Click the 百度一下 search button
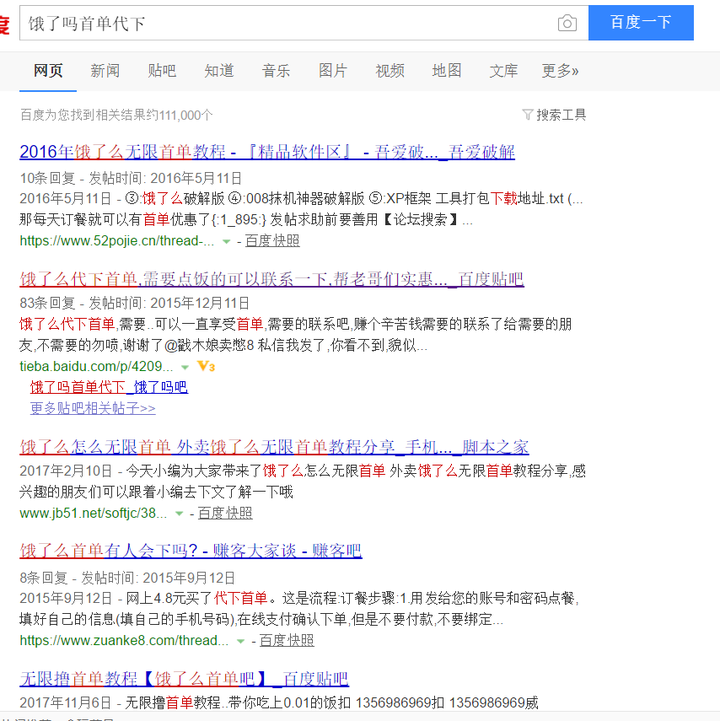The width and height of the screenshot is (720, 721). tap(640, 23)
